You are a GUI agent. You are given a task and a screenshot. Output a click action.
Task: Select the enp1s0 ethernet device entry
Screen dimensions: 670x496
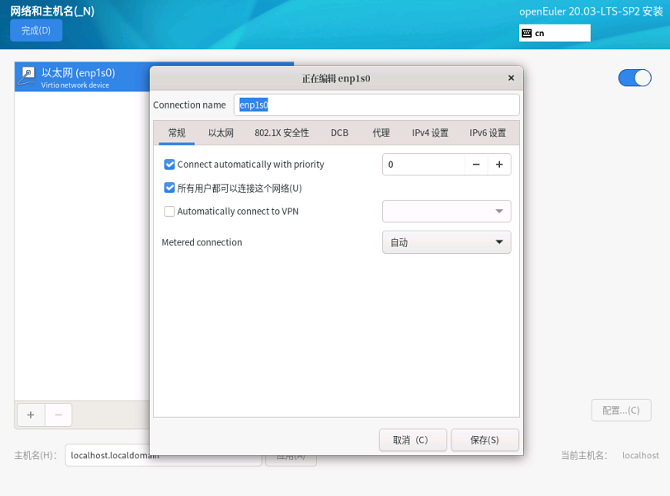[80, 77]
